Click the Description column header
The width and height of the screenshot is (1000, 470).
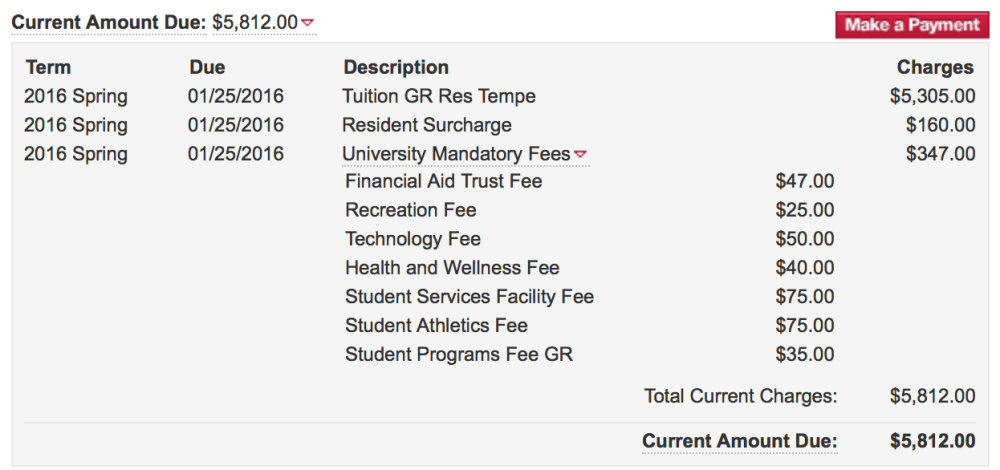(x=396, y=67)
